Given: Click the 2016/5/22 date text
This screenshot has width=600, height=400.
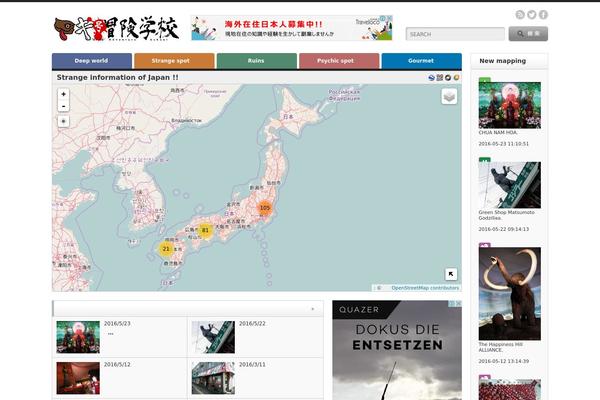Looking at the screenshot, I should pyautogui.click(x=252, y=323).
